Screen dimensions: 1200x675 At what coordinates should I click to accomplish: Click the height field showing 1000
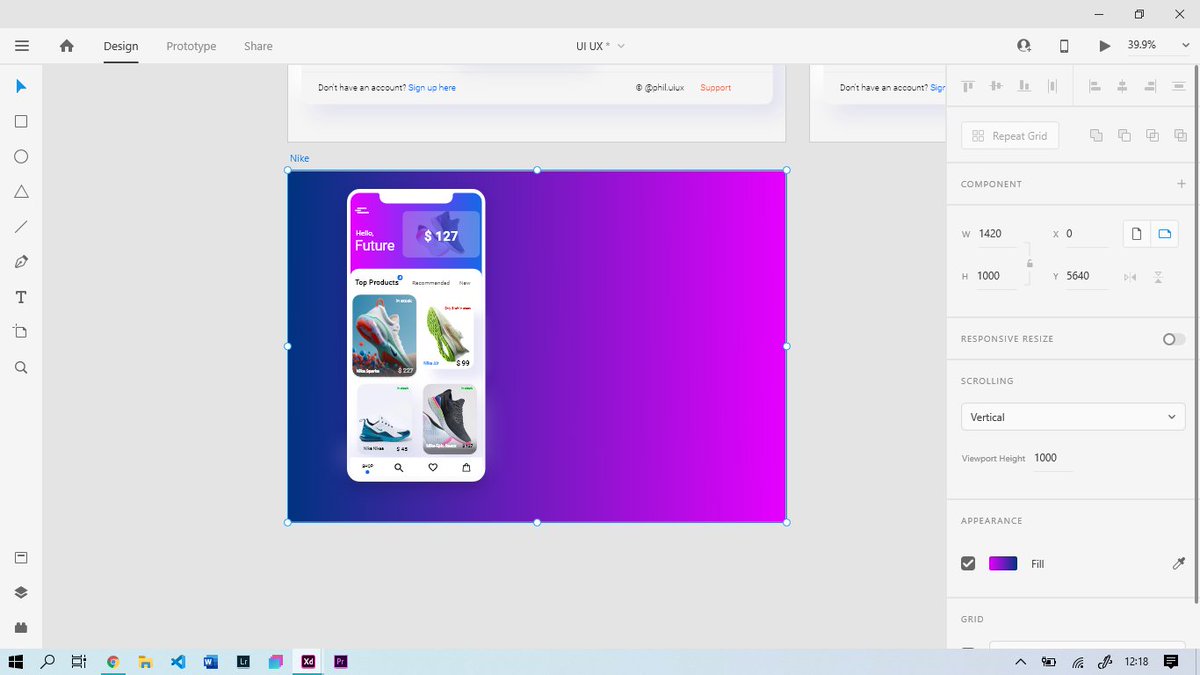pyautogui.click(x=996, y=276)
